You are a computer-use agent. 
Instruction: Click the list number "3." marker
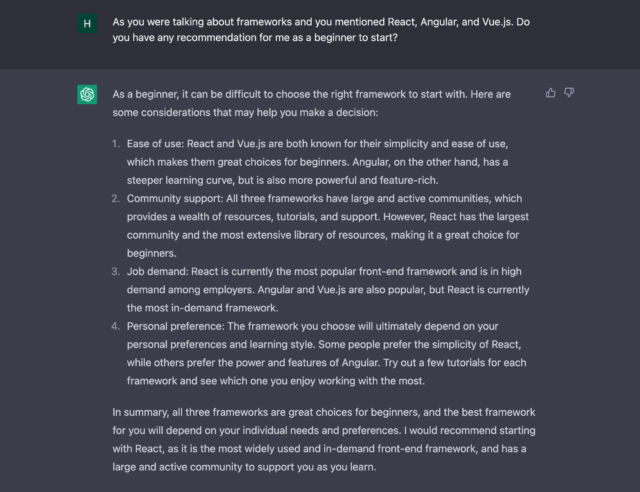(x=116, y=272)
